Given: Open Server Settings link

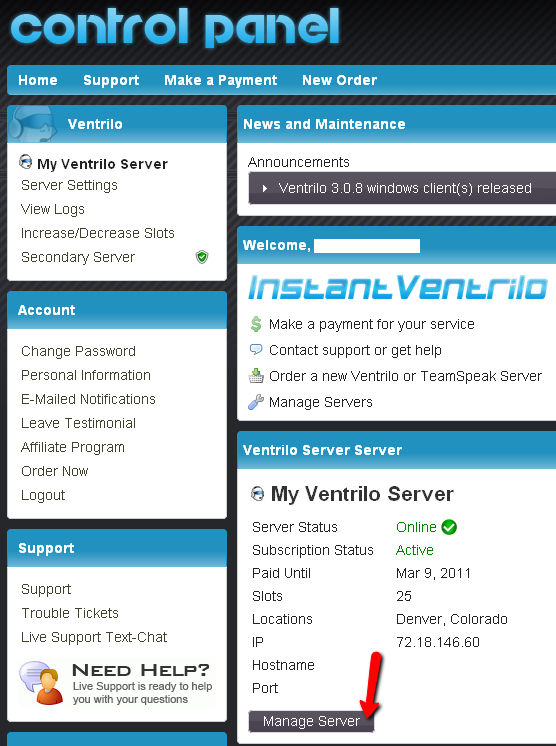Looking at the screenshot, I should point(69,185).
